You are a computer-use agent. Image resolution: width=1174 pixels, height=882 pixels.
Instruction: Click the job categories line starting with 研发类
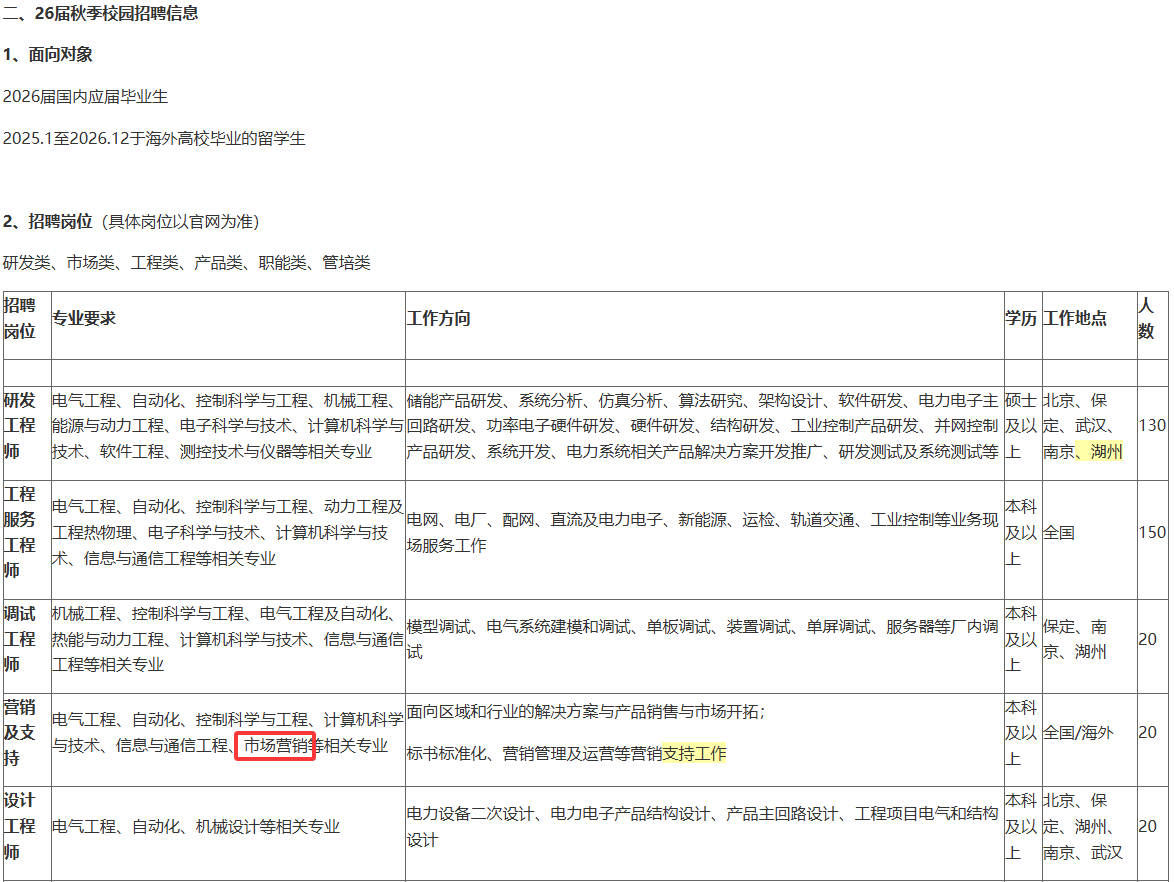[x=187, y=262]
